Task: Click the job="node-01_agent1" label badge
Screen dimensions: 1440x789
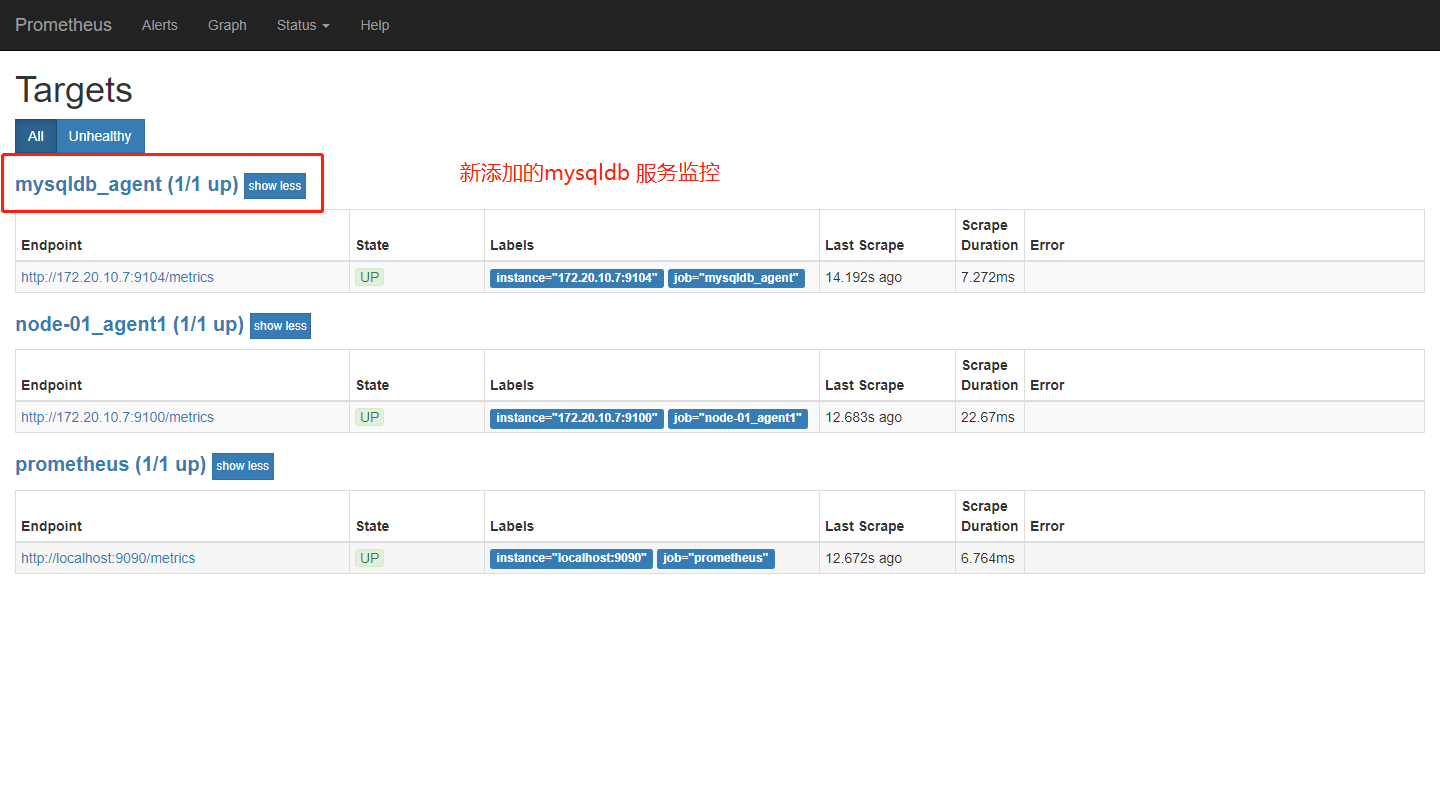Action: 738,418
